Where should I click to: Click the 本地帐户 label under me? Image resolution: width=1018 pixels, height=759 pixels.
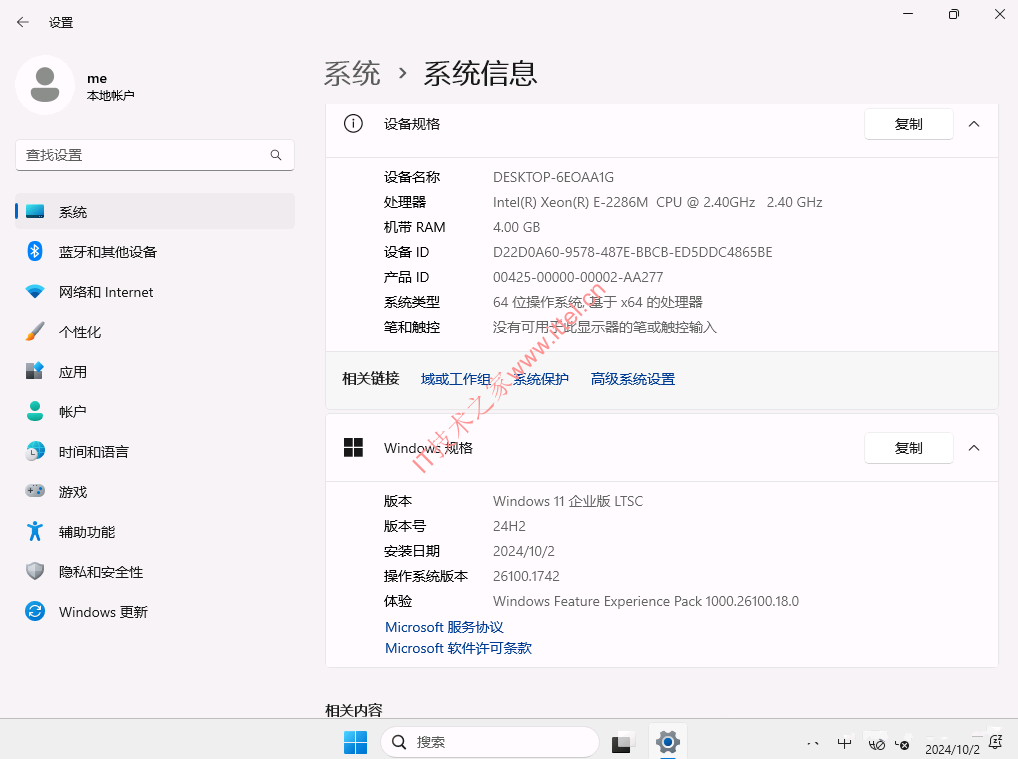pos(110,95)
